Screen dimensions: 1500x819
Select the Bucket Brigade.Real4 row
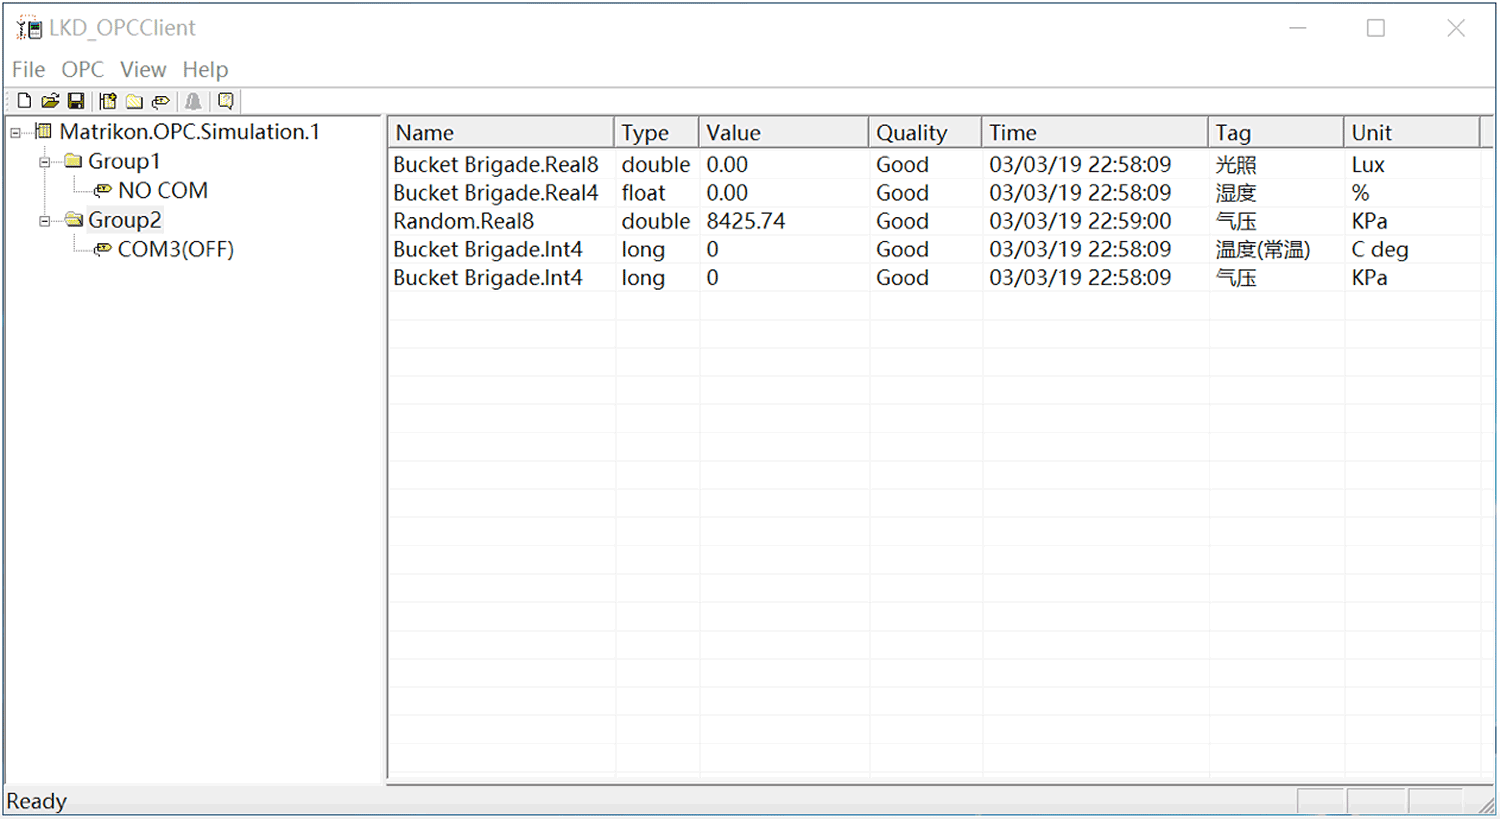click(x=935, y=192)
